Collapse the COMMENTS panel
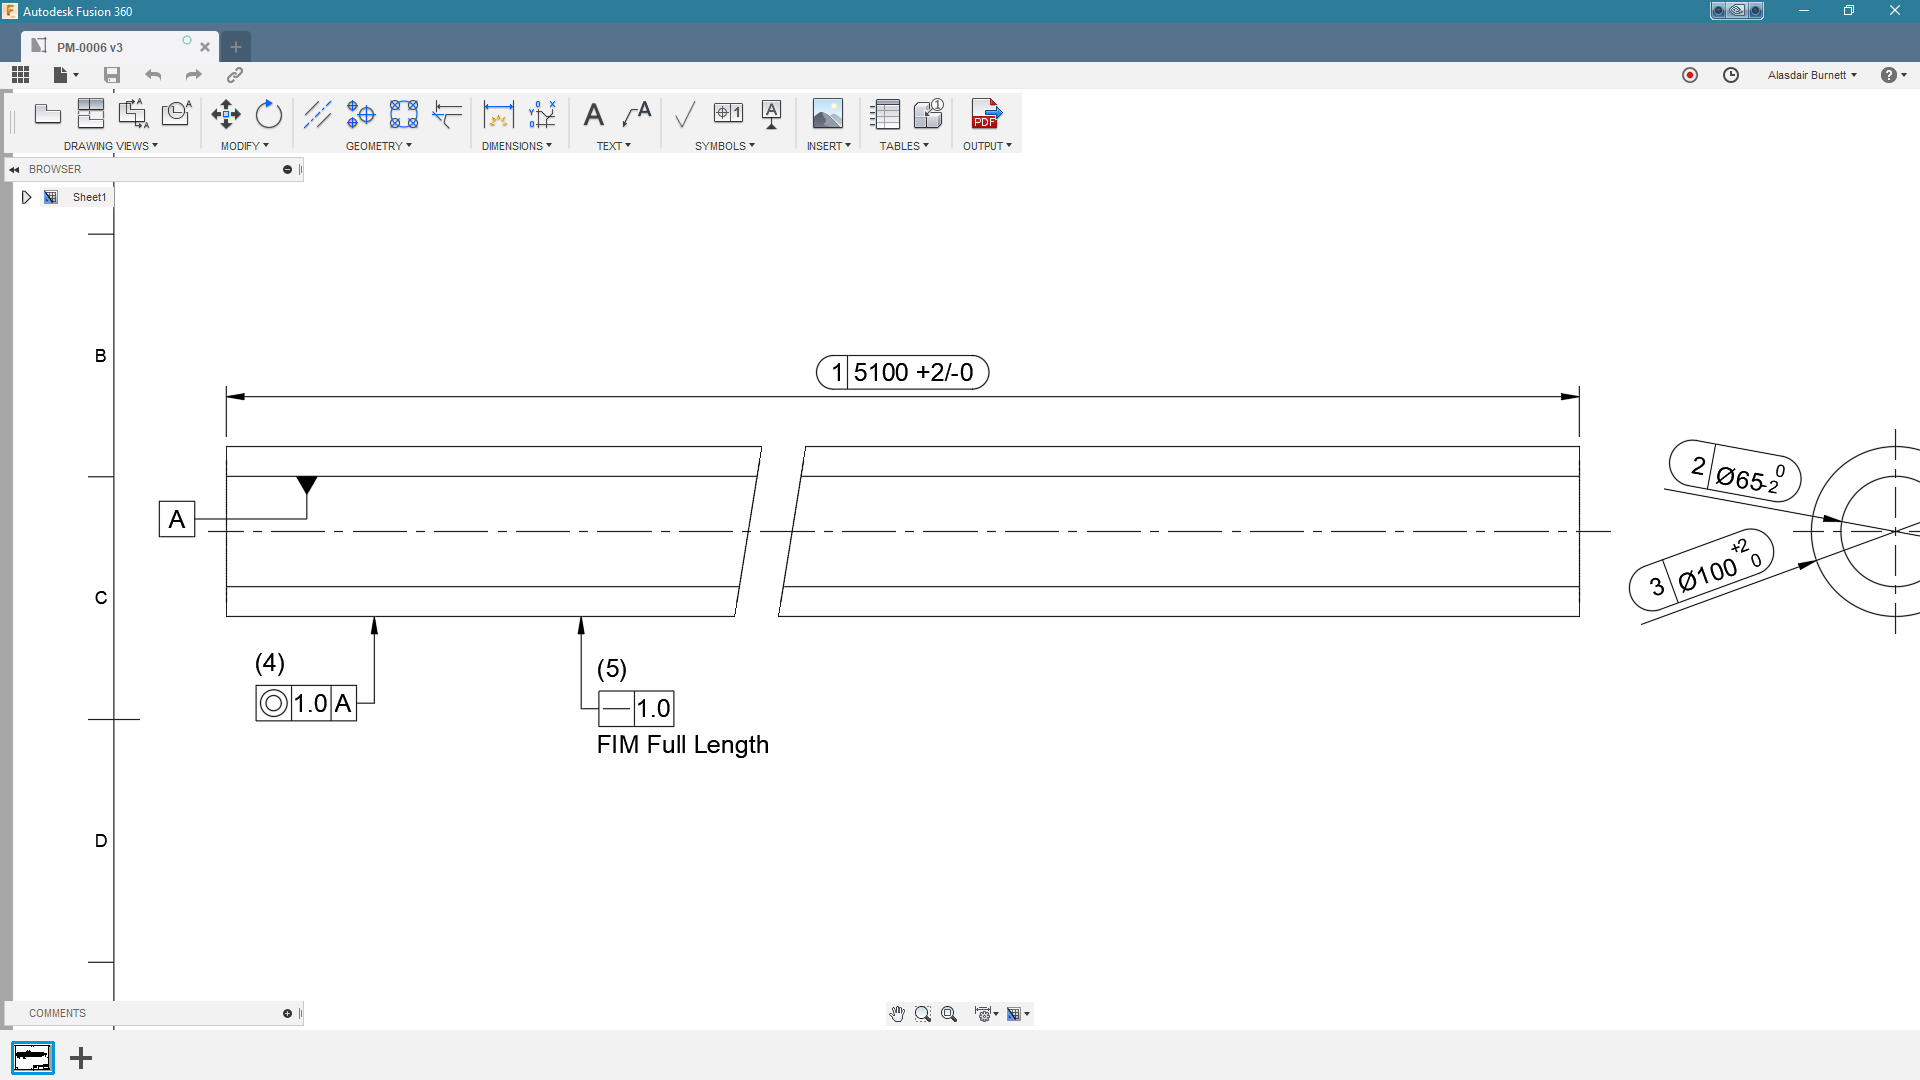 pyautogui.click(x=288, y=1013)
